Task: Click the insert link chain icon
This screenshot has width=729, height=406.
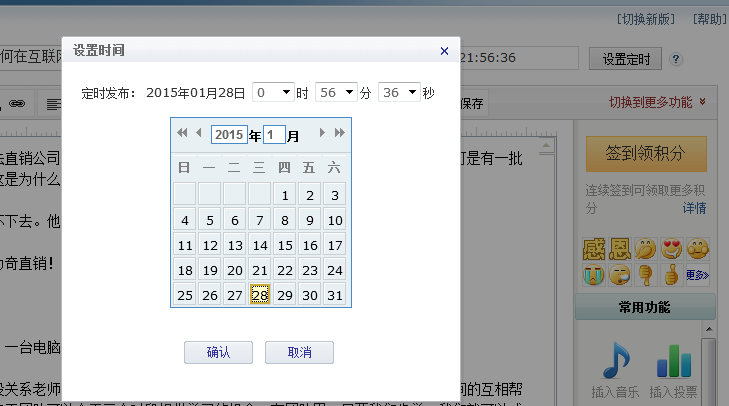Action: 17,103
